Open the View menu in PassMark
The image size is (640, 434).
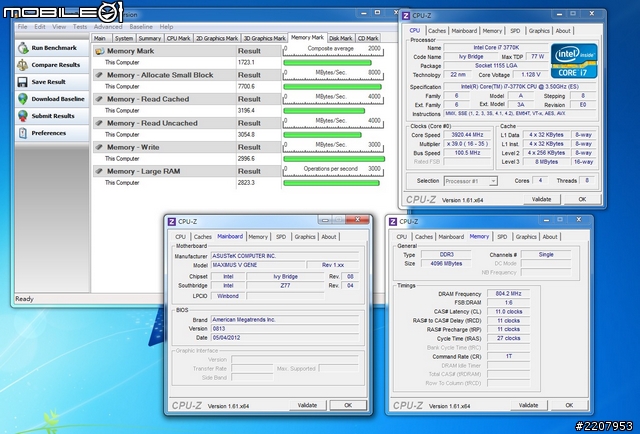pos(59,27)
